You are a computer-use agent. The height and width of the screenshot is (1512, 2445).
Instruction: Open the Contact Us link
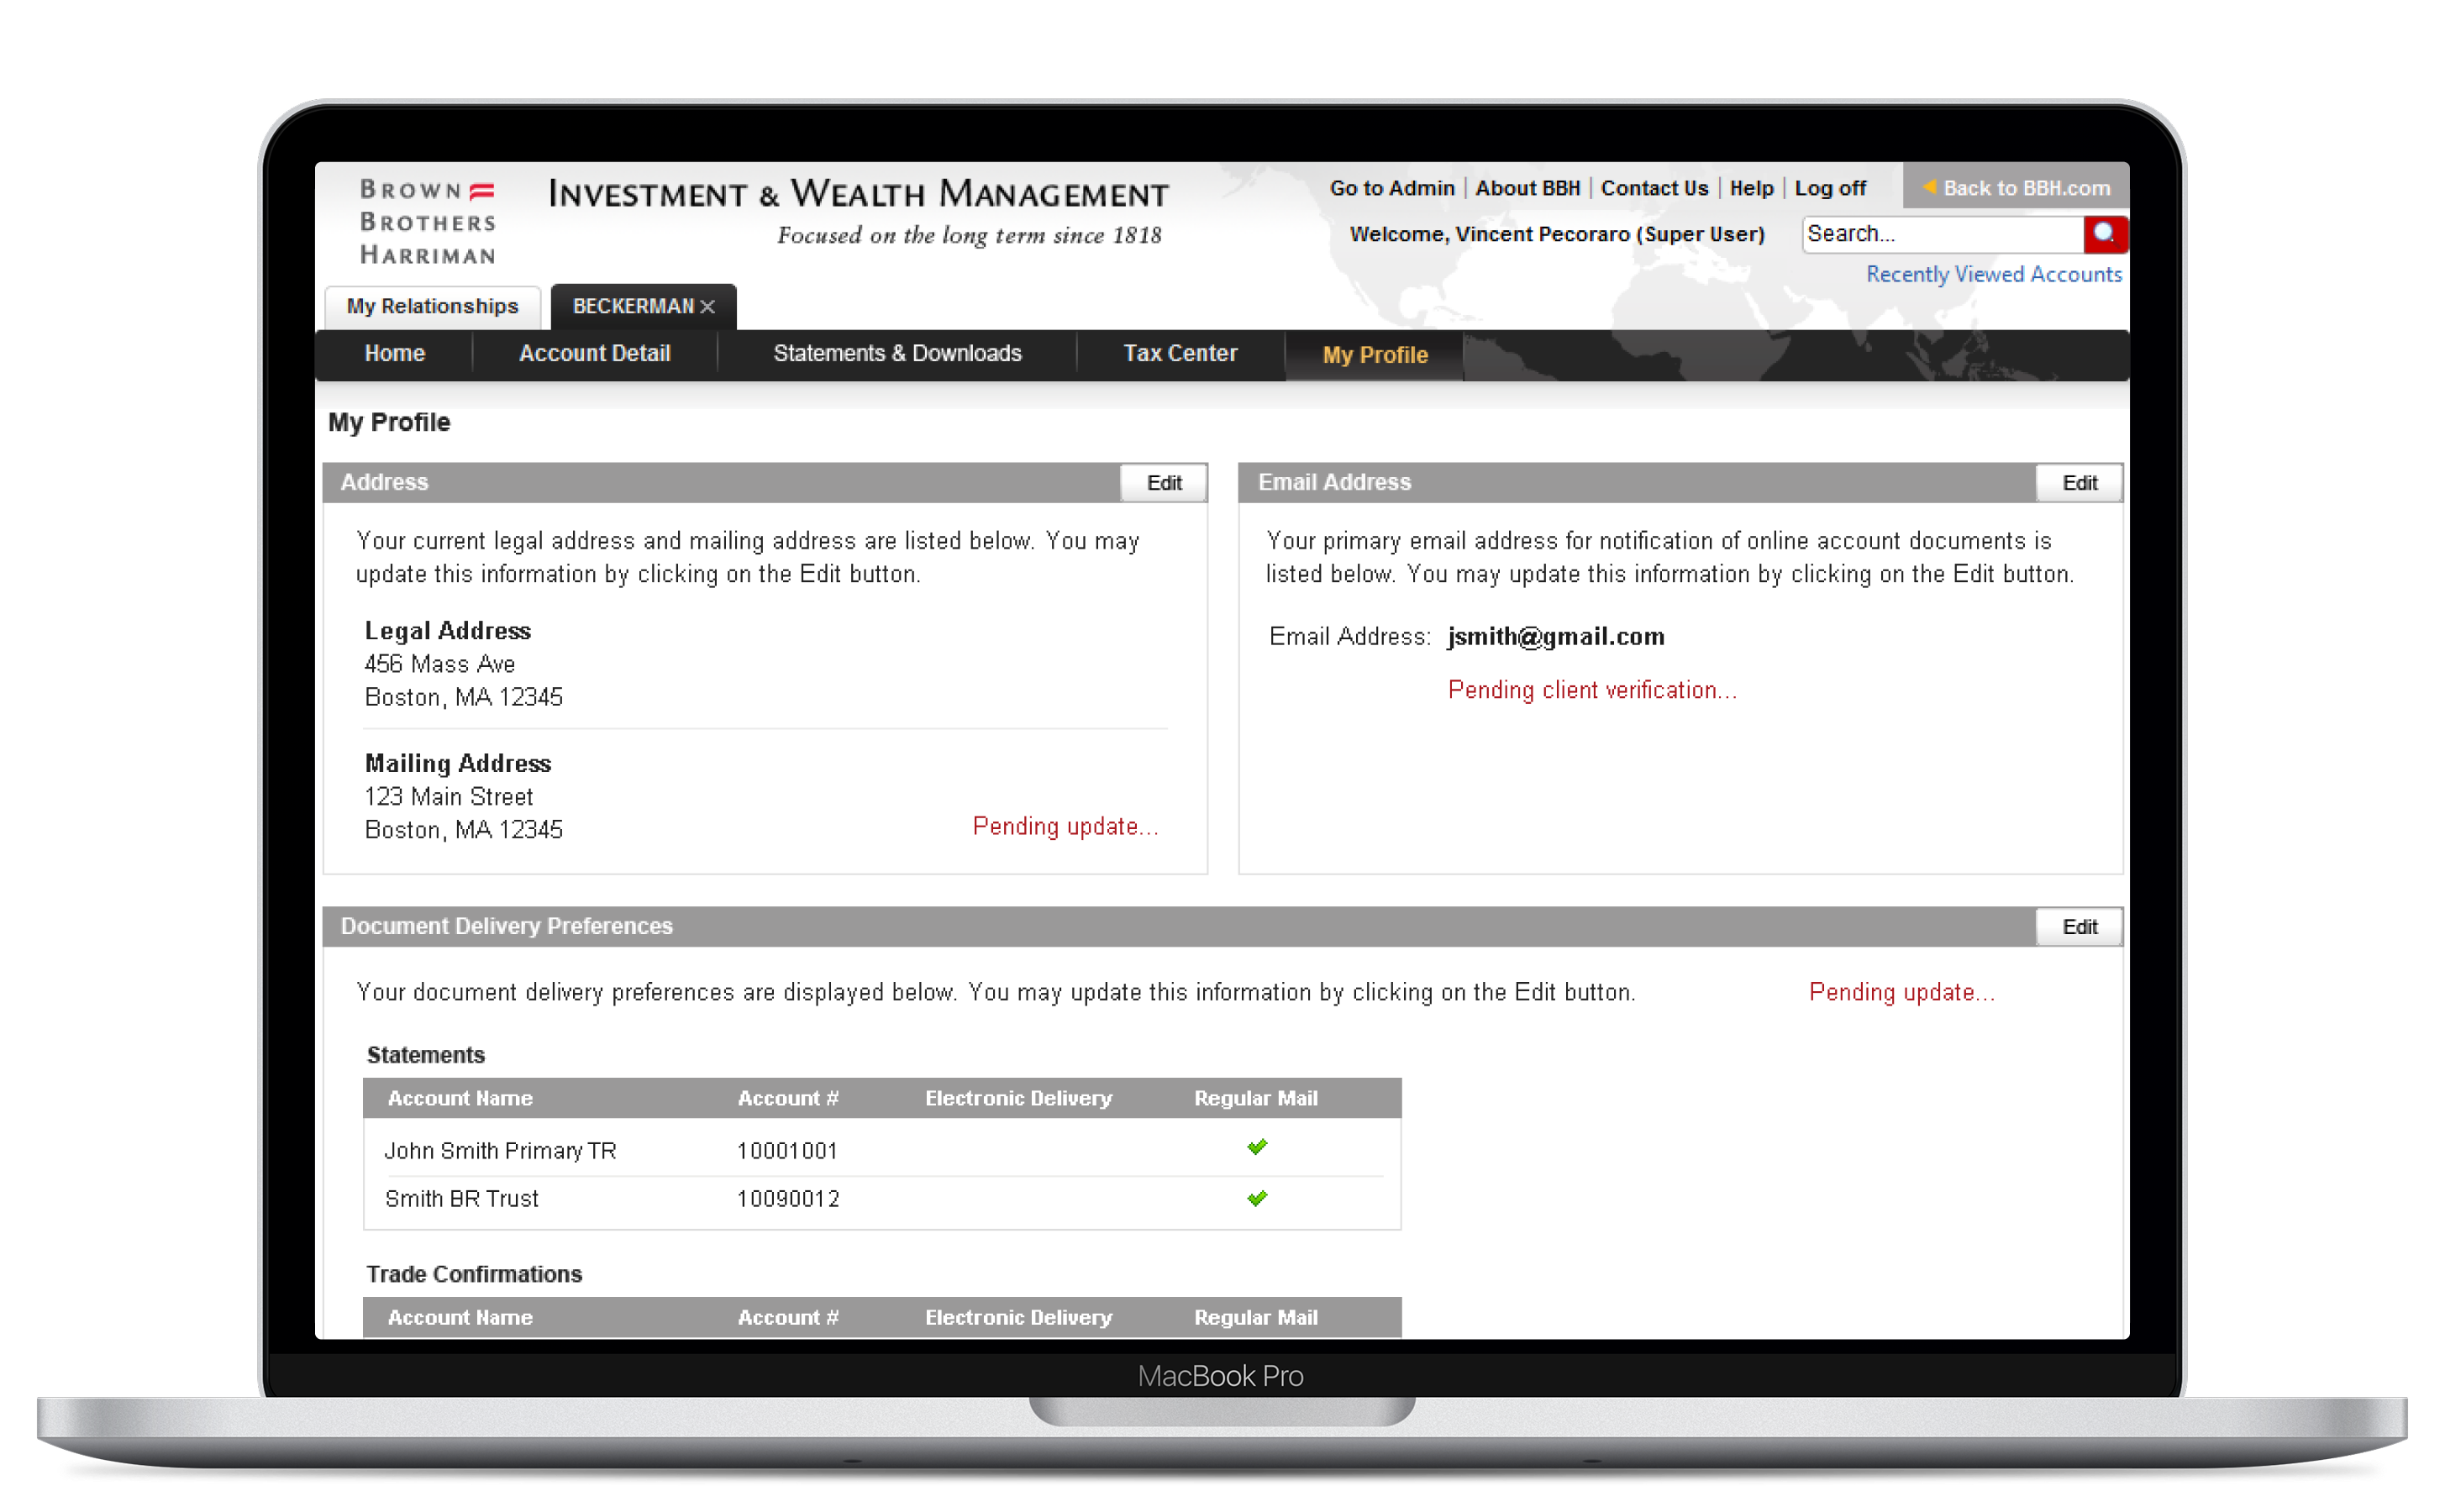click(1654, 188)
